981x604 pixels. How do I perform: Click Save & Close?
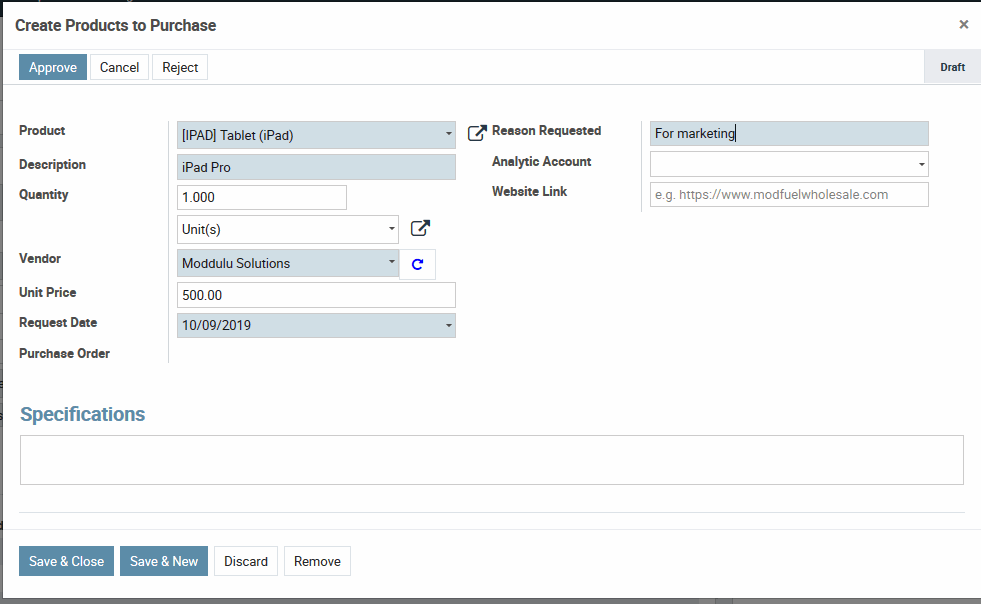66,561
